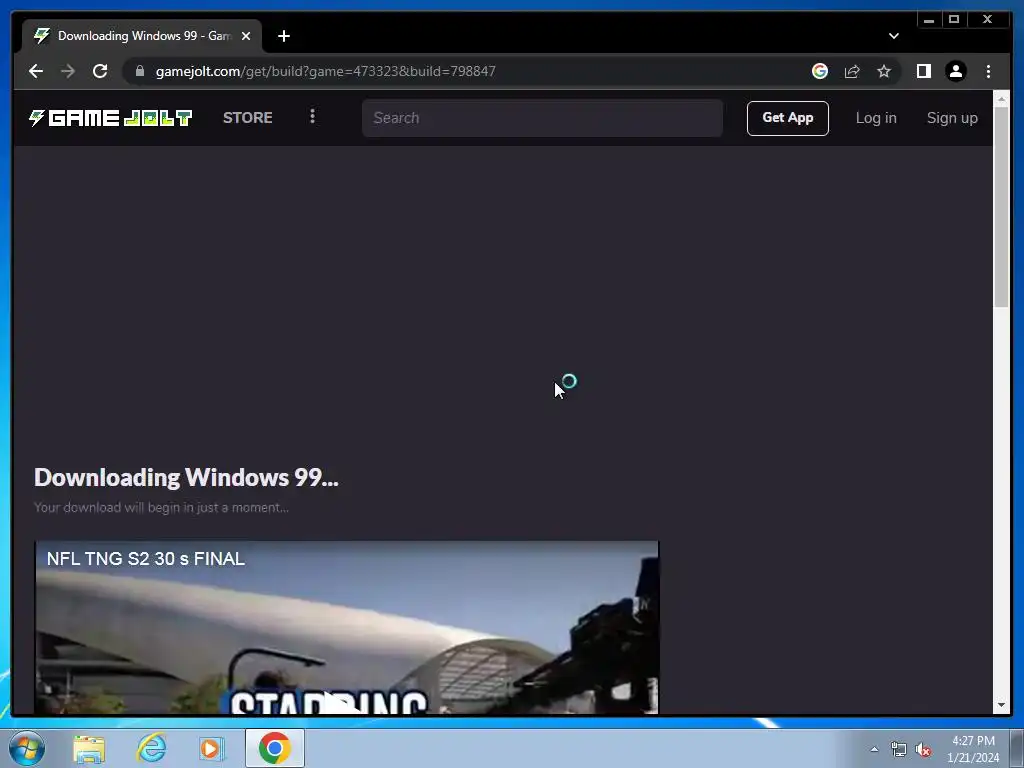Screen dimensions: 1024x768
Task: Click the Get App button
Action: pos(788,118)
